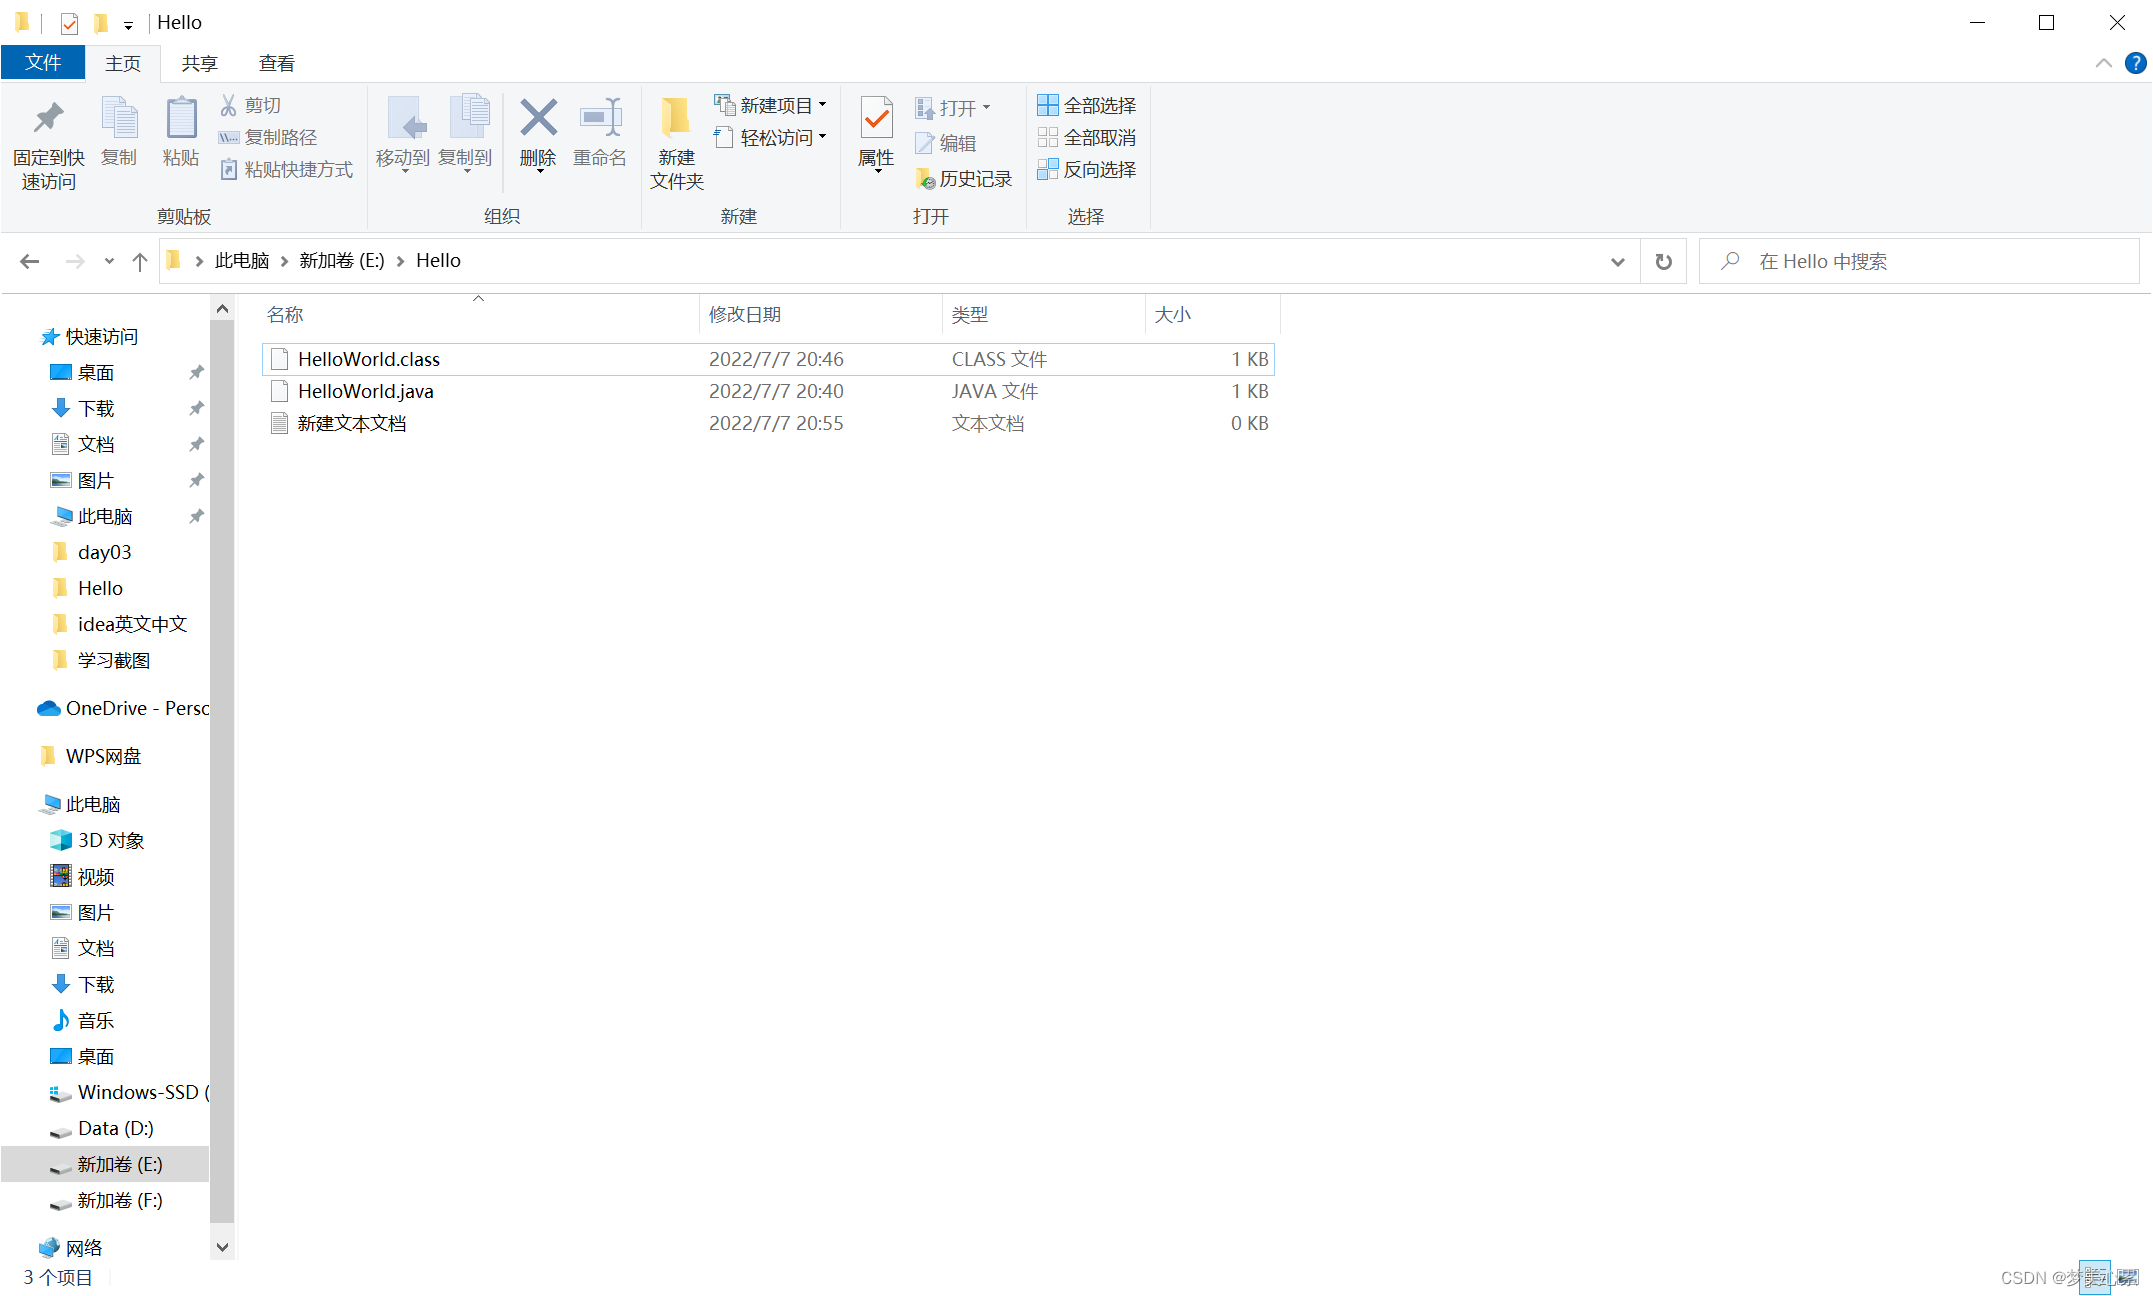The width and height of the screenshot is (2153, 1296).
Task: Click the Pin to Quick access icon
Action: pos(48,119)
